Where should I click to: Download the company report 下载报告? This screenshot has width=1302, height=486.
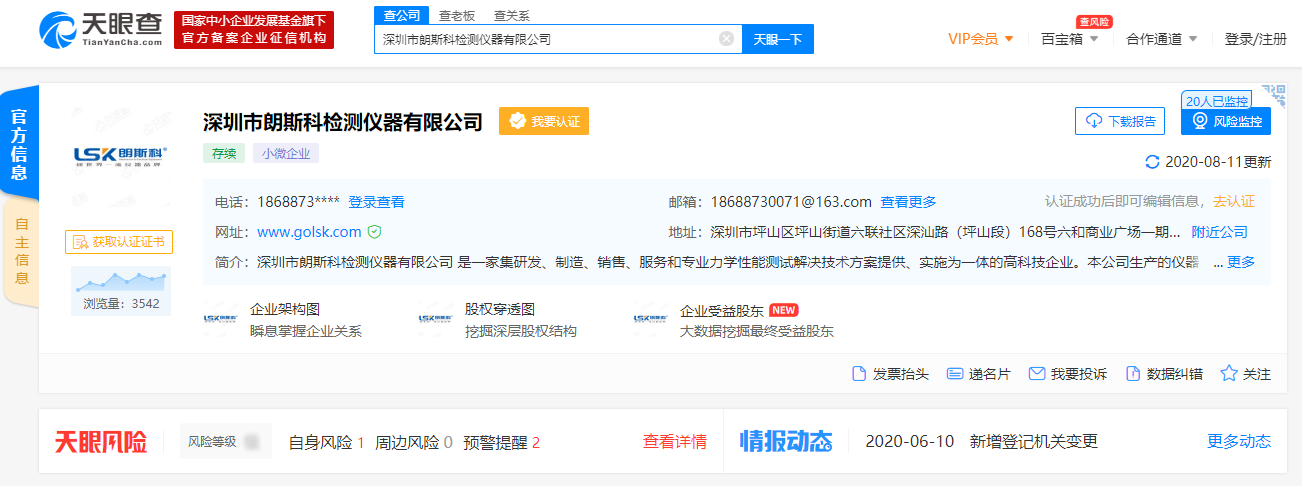coord(1120,121)
